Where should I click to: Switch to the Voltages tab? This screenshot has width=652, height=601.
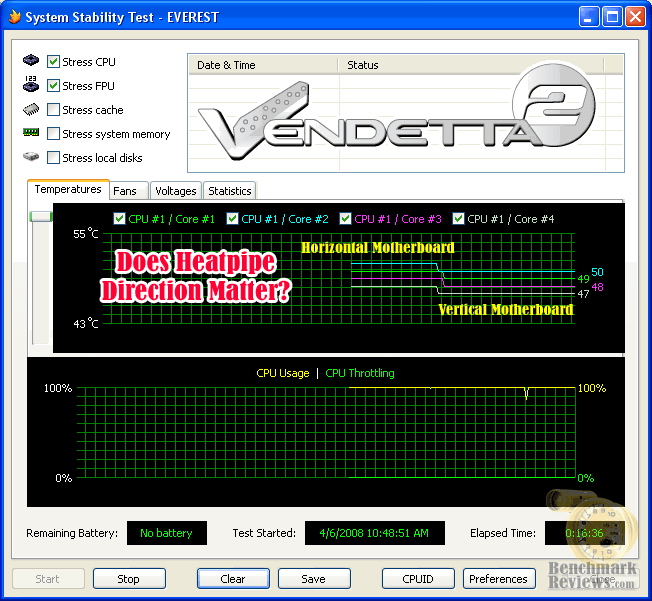coord(175,191)
